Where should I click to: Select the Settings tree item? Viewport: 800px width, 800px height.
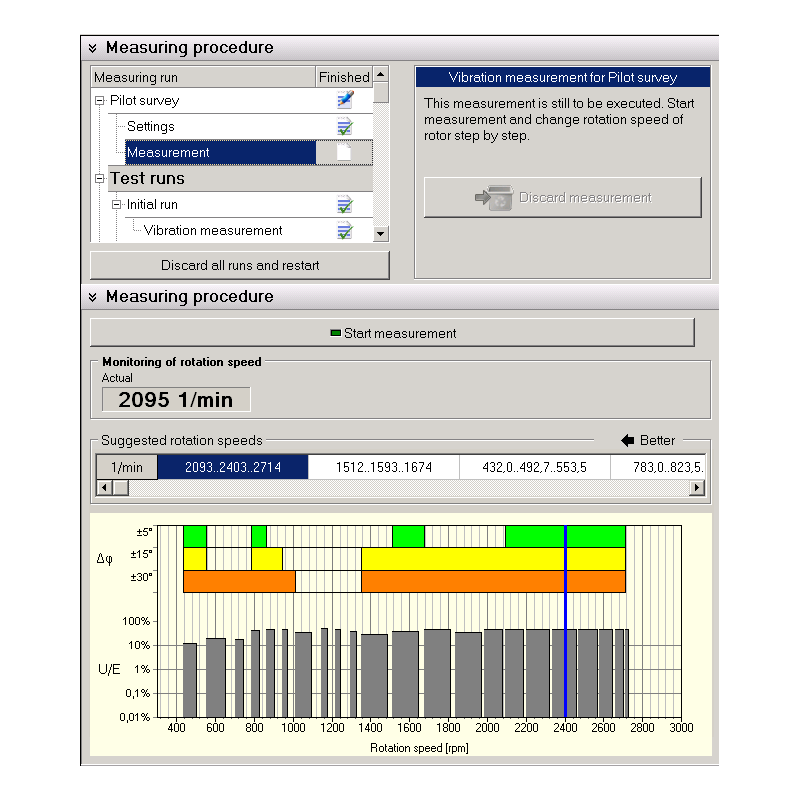tap(151, 127)
